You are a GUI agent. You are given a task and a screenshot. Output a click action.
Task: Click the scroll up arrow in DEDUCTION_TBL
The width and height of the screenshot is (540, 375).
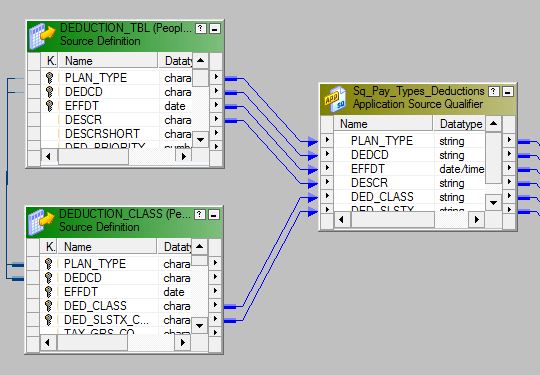tap(200, 61)
